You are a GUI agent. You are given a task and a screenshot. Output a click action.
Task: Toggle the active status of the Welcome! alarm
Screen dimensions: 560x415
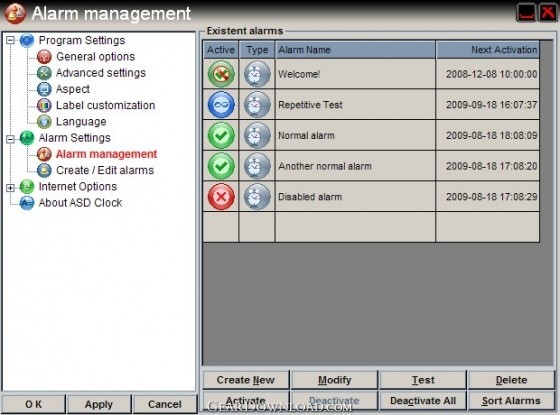(221, 74)
